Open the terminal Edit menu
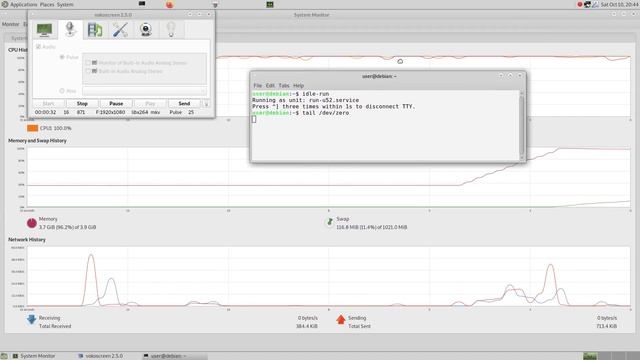Viewport: 640px width, 360px height. coord(270,85)
